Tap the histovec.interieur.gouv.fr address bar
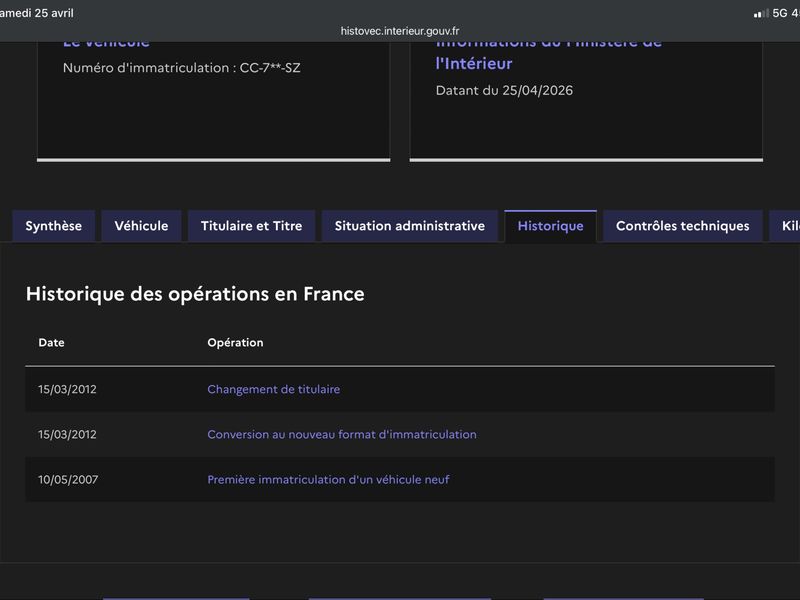 (400, 31)
